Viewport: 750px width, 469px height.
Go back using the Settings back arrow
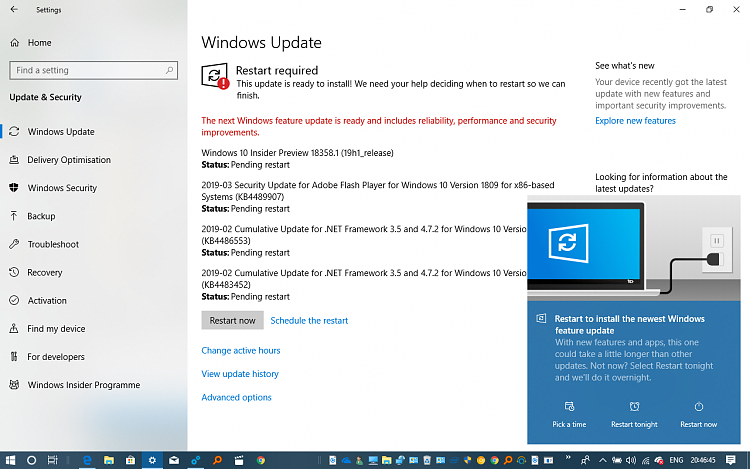(14, 9)
